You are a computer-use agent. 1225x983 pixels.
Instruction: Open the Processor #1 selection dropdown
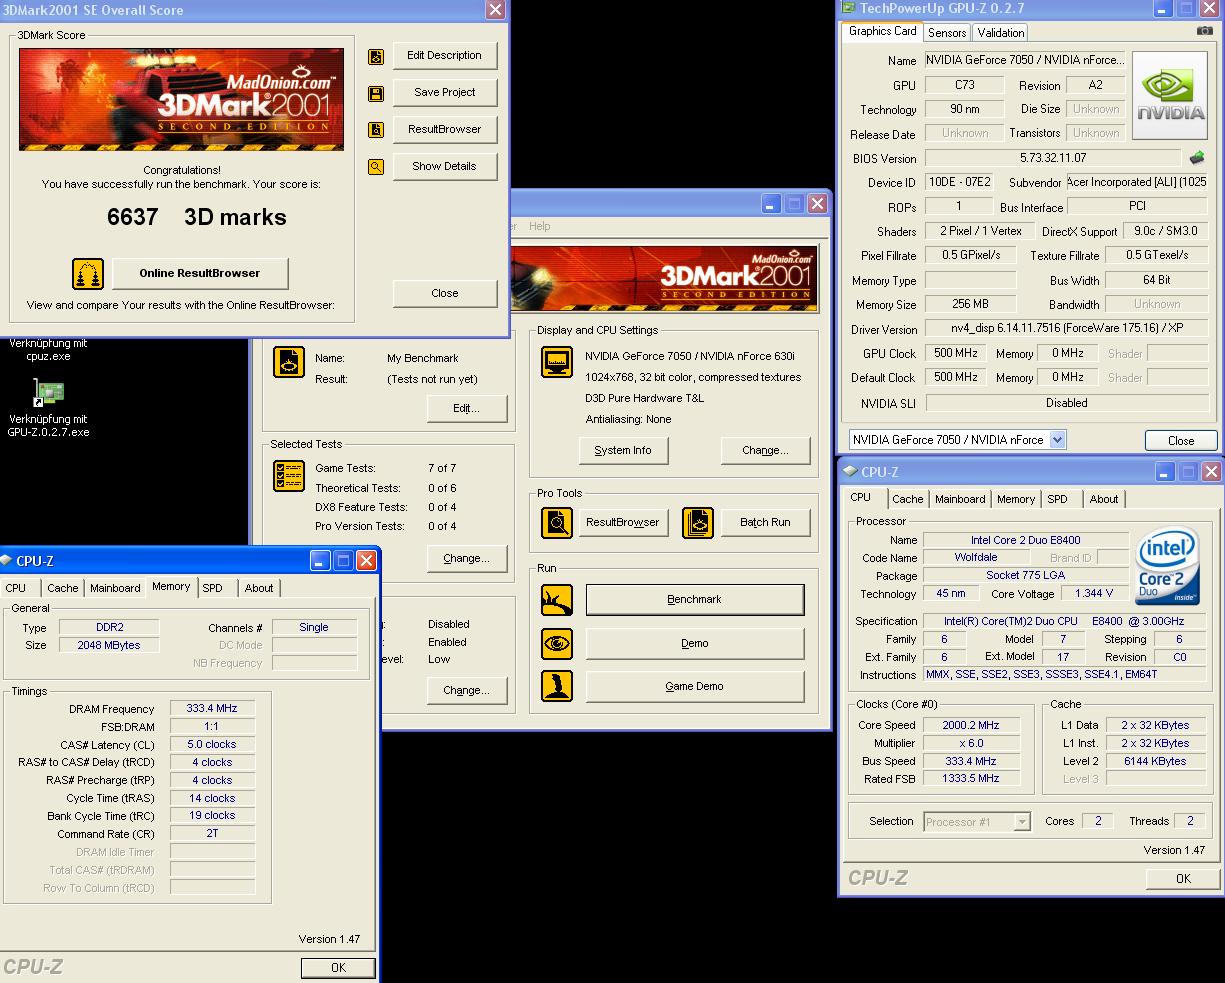(x=1022, y=822)
